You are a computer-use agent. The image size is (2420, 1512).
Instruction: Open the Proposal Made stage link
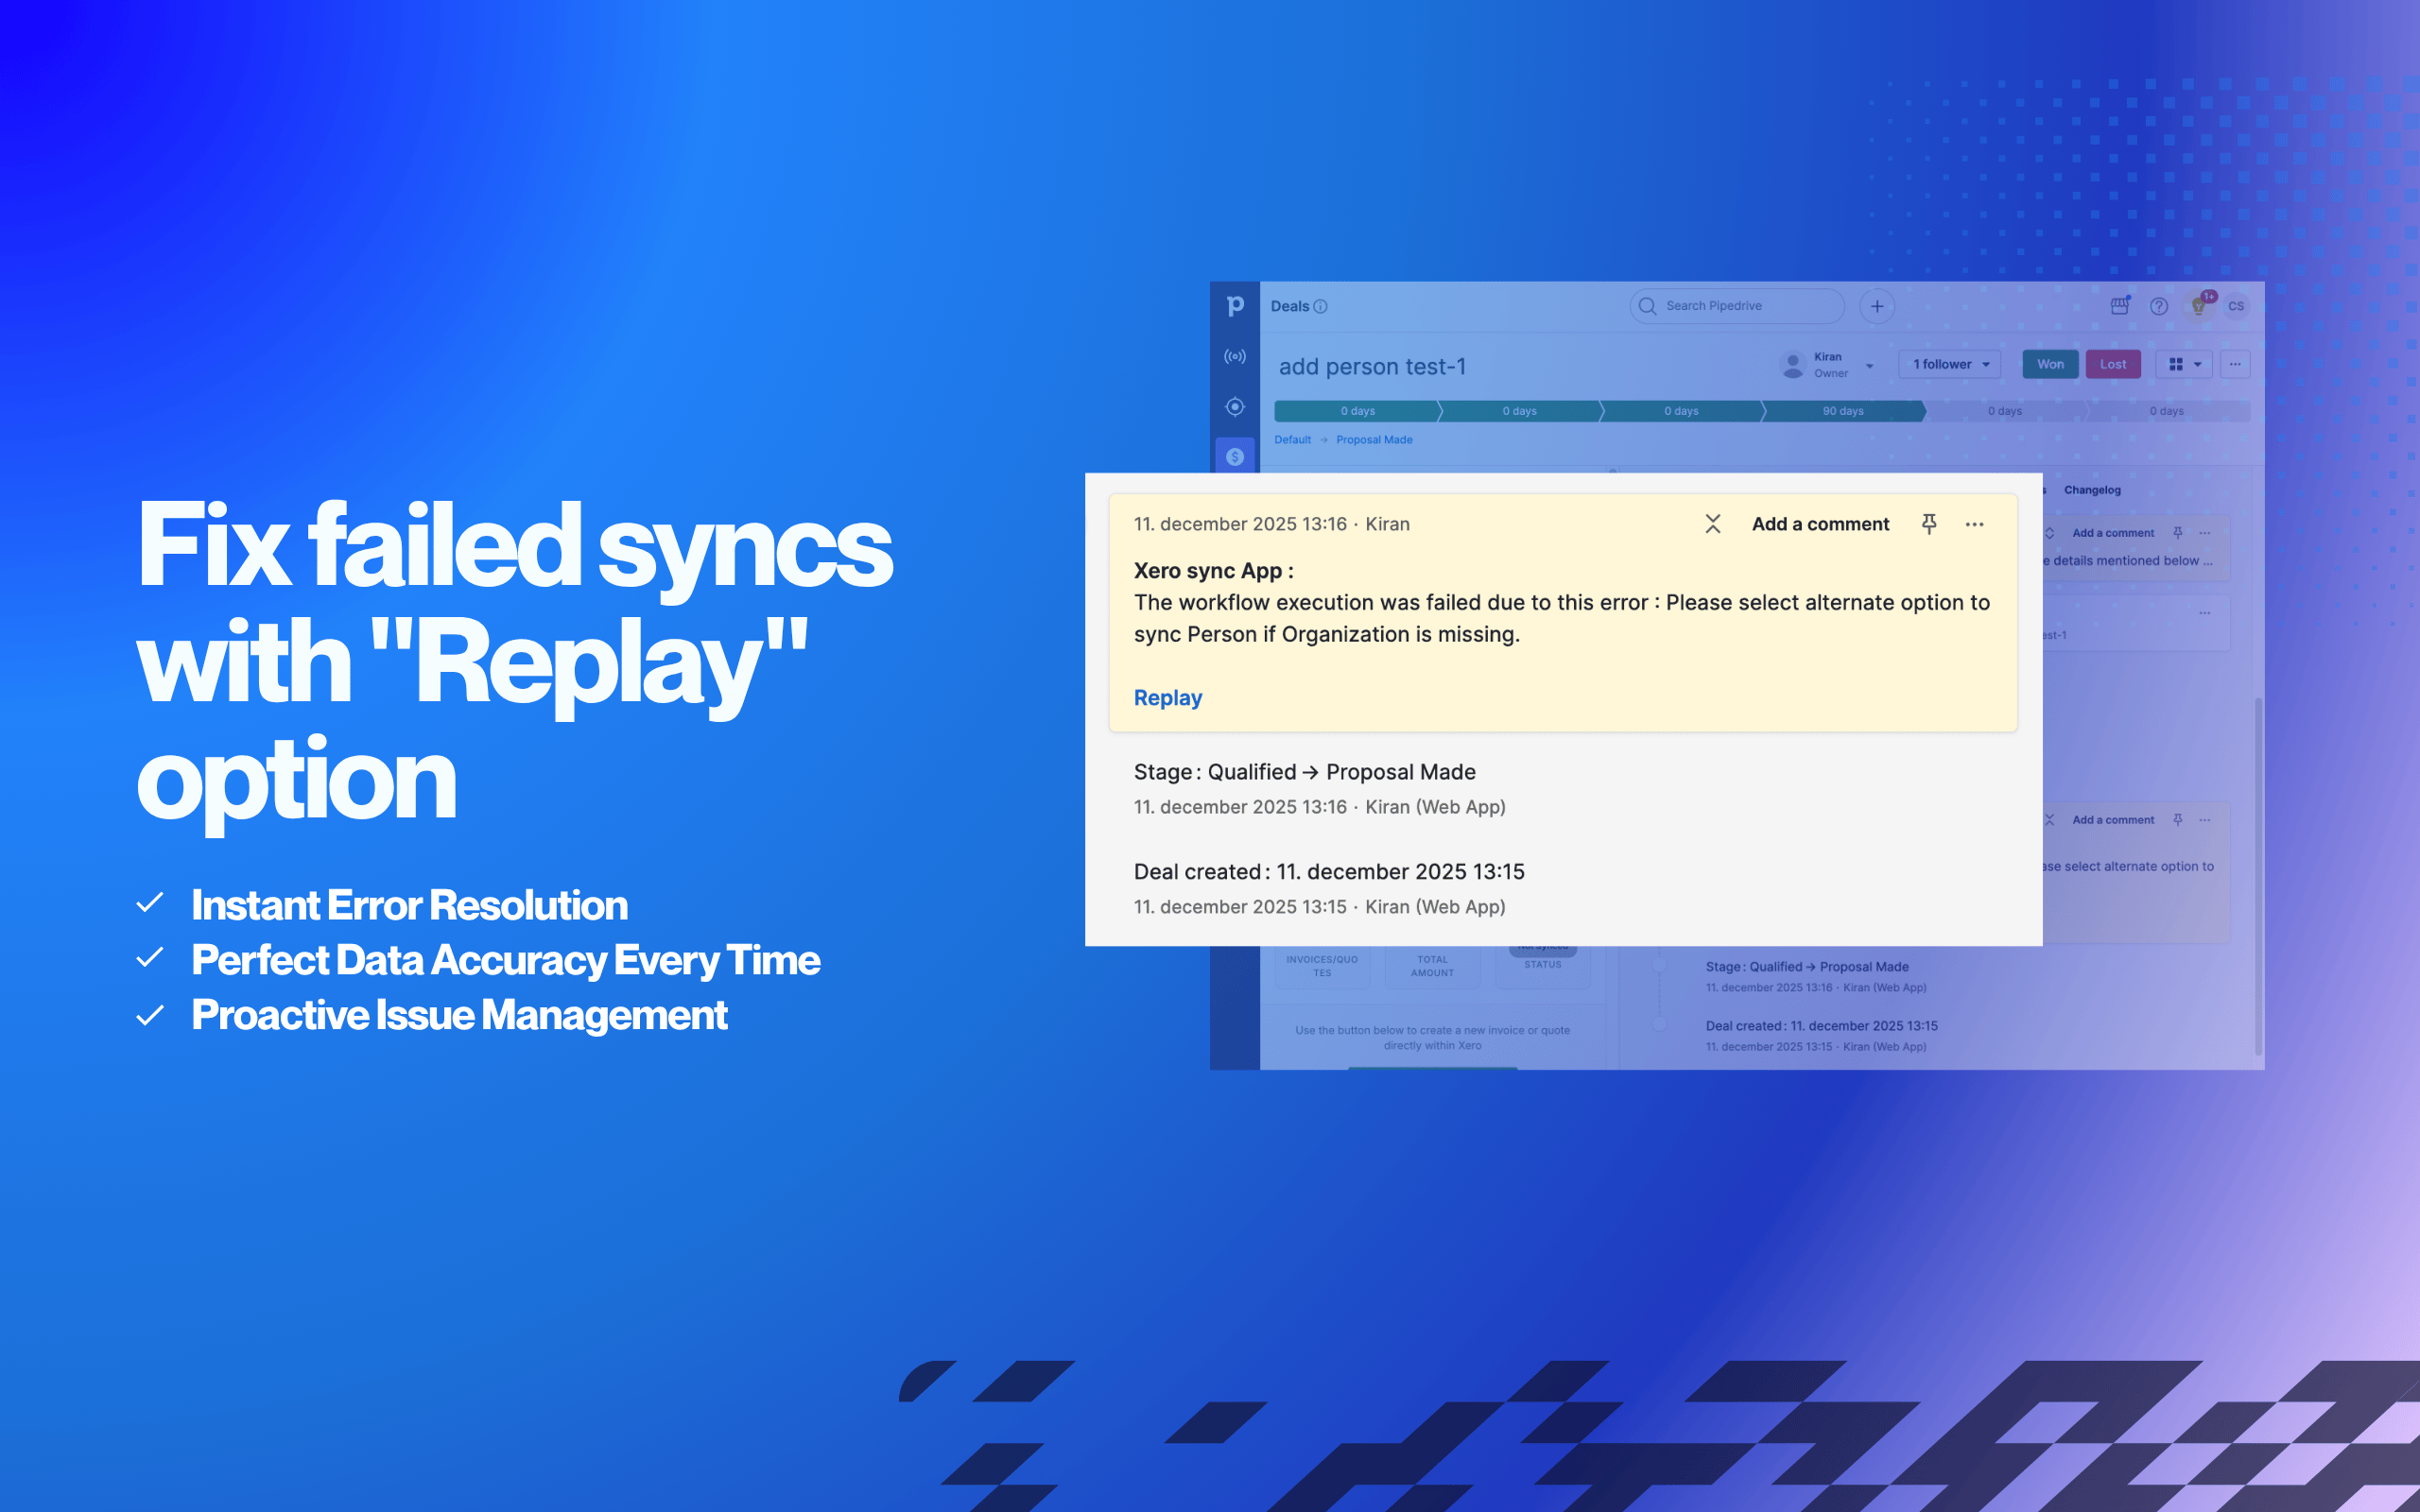coord(1374,440)
